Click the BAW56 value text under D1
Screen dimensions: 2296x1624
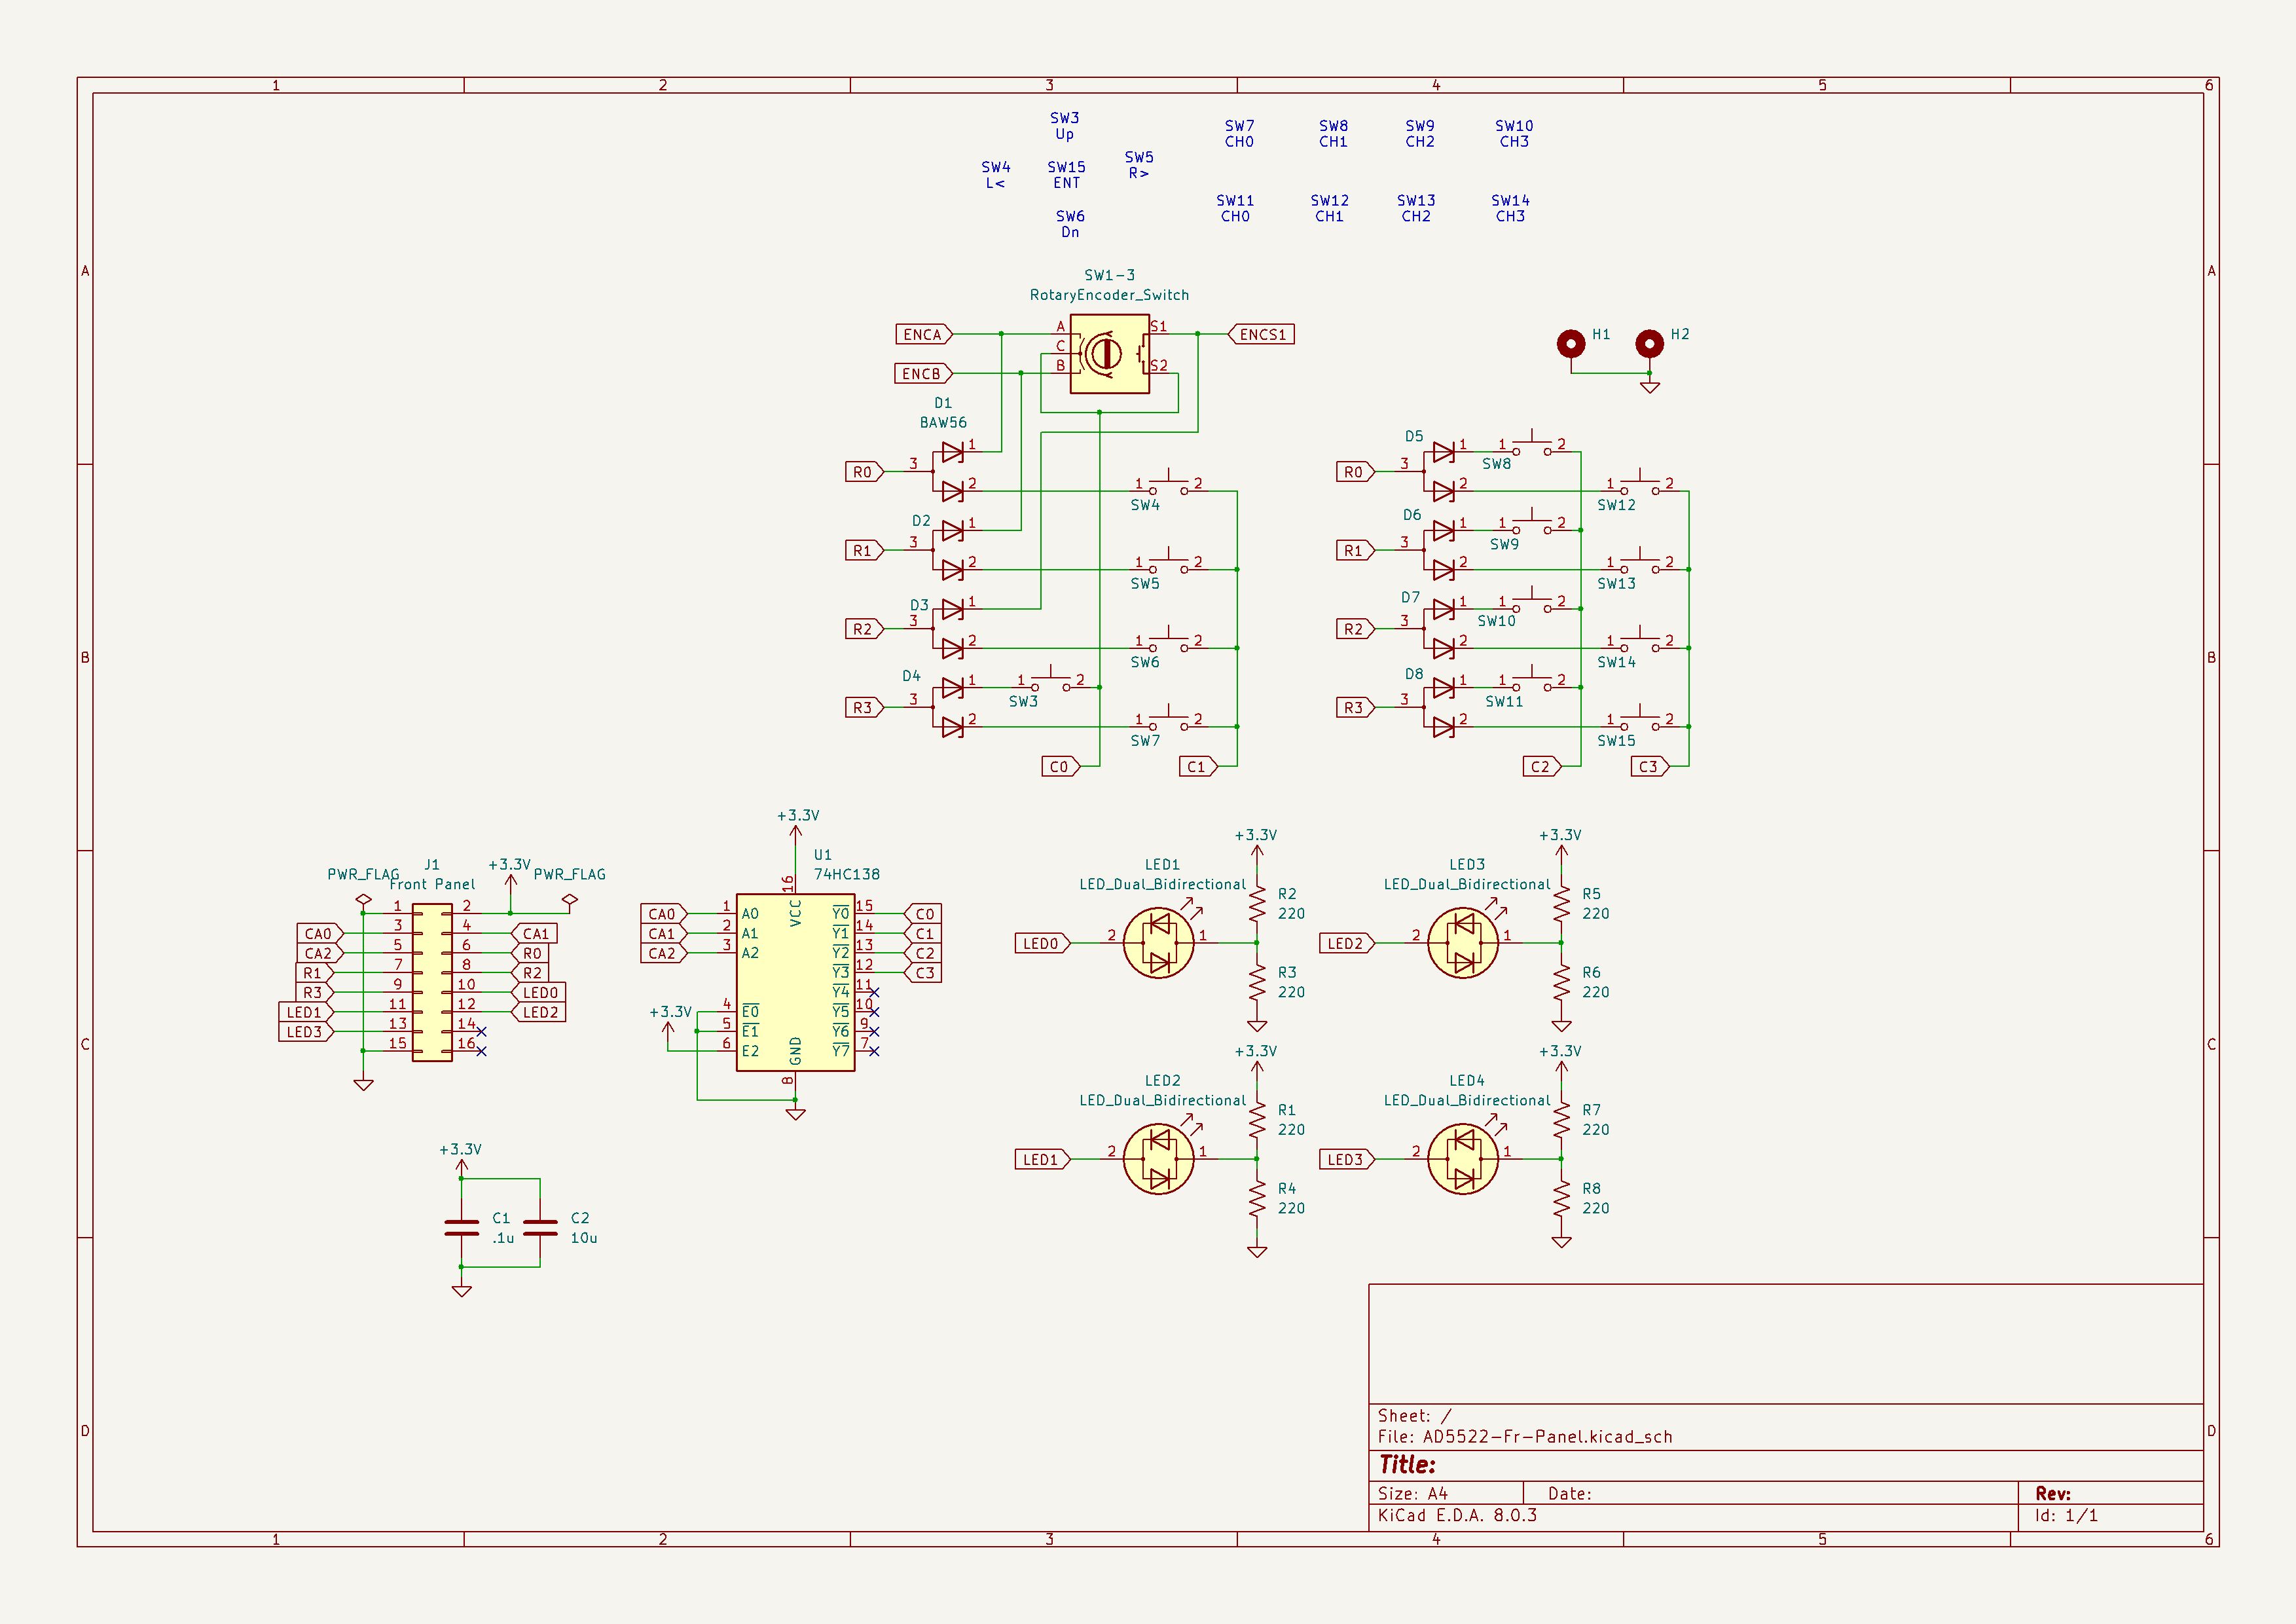(x=943, y=422)
